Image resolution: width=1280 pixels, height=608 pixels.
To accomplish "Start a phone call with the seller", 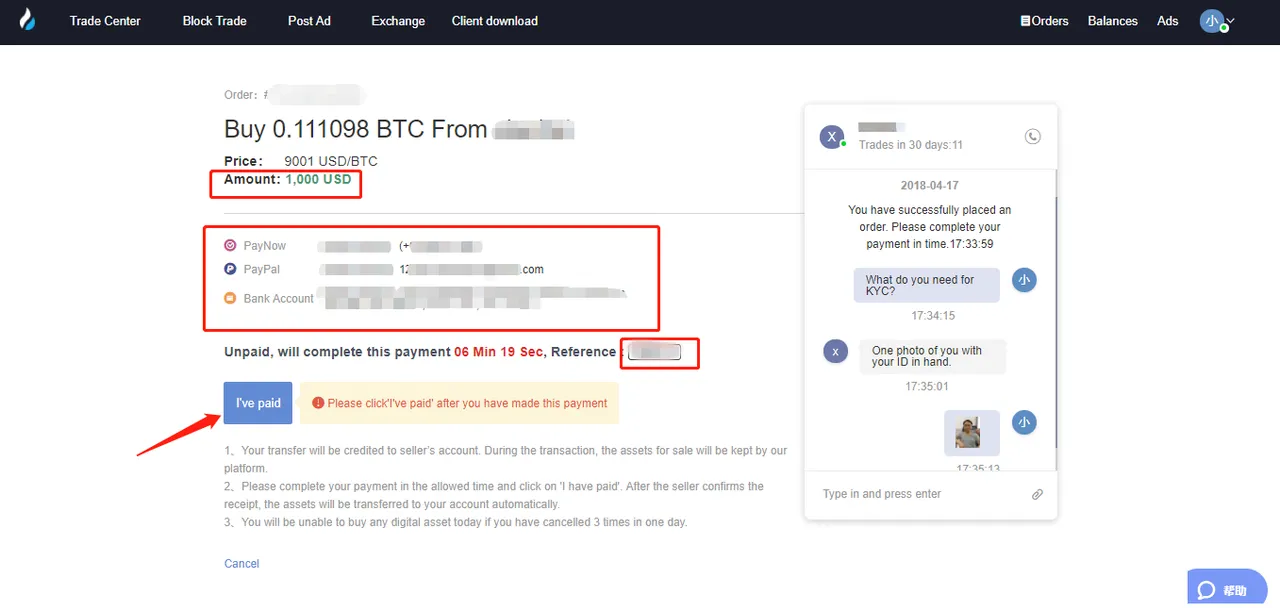I will 1033,137.
